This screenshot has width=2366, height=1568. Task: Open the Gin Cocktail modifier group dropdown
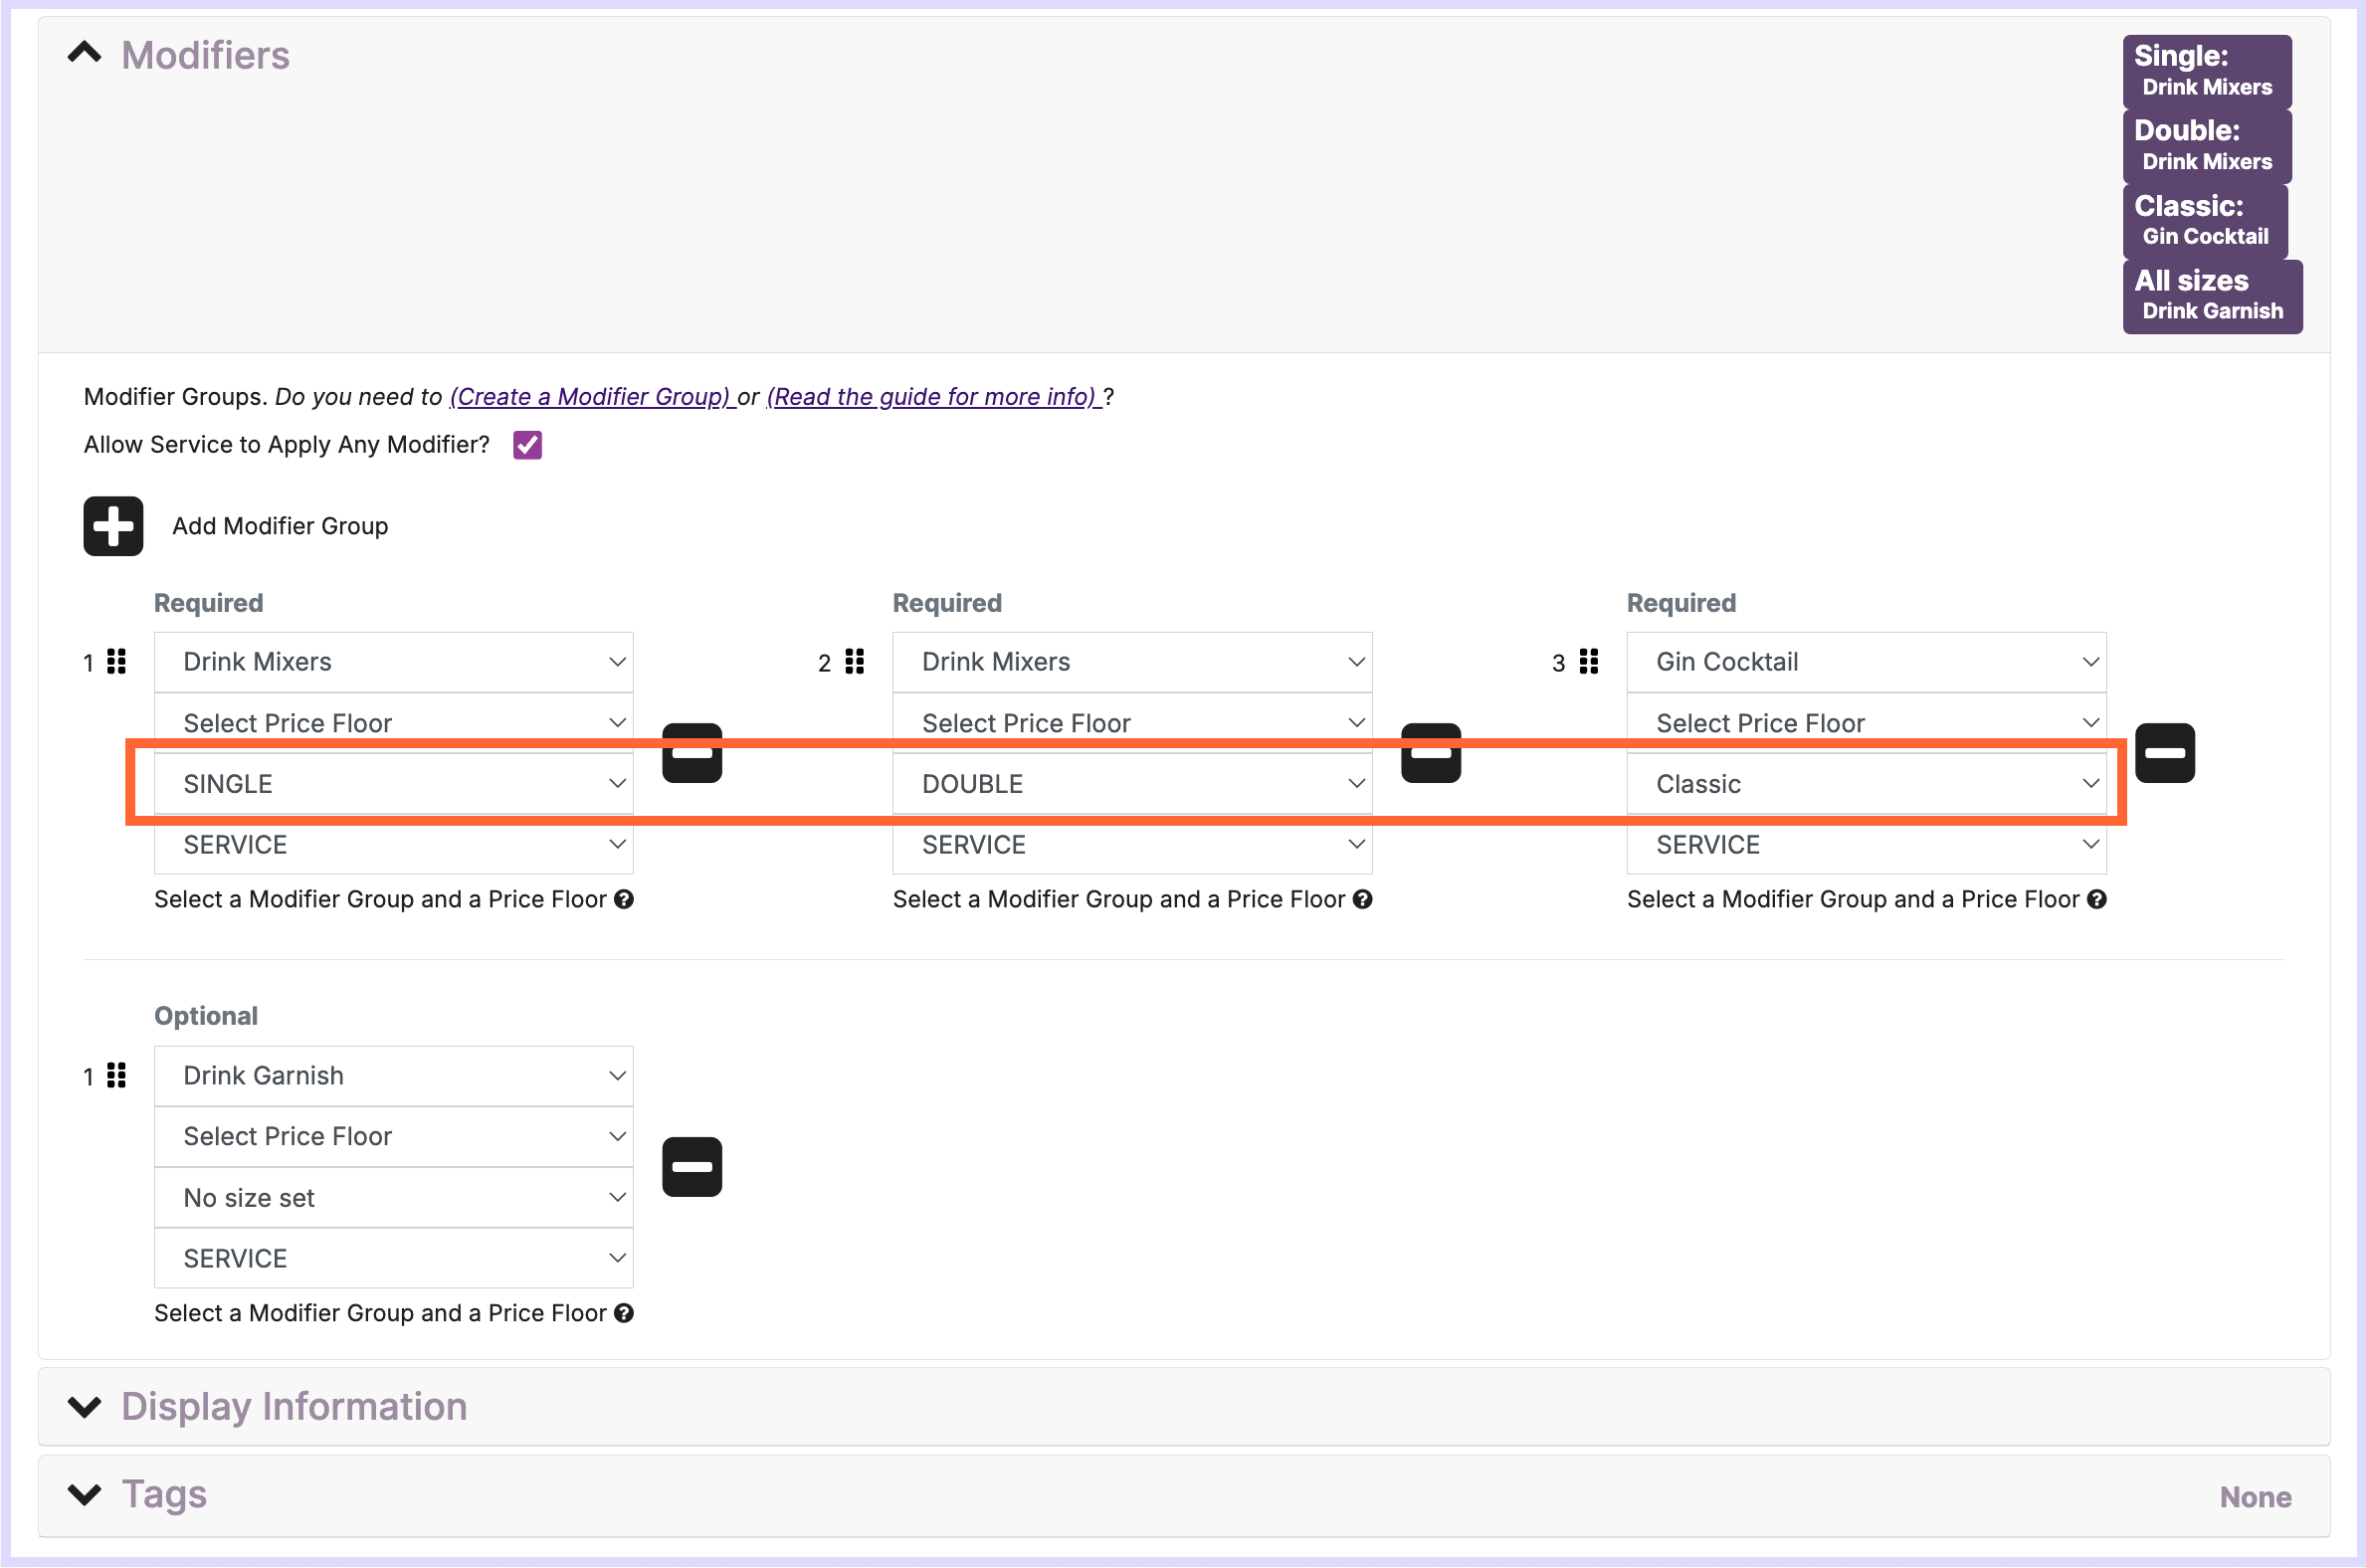pyautogui.click(x=1865, y=662)
